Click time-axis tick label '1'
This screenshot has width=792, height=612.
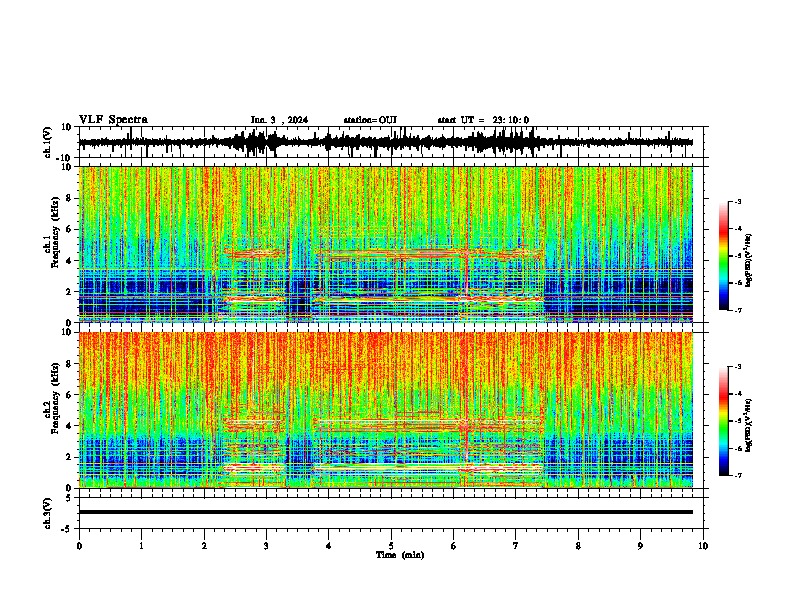pyautogui.click(x=141, y=546)
